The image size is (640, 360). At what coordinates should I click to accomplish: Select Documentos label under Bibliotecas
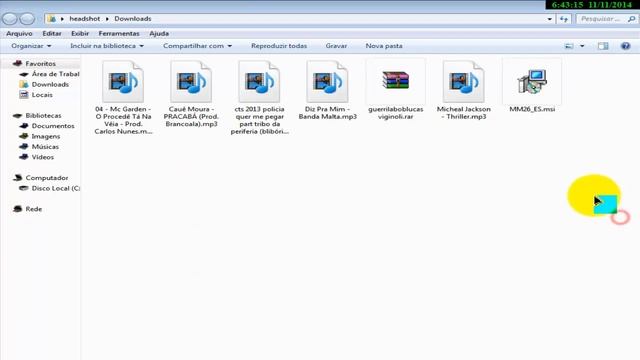(x=53, y=126)
